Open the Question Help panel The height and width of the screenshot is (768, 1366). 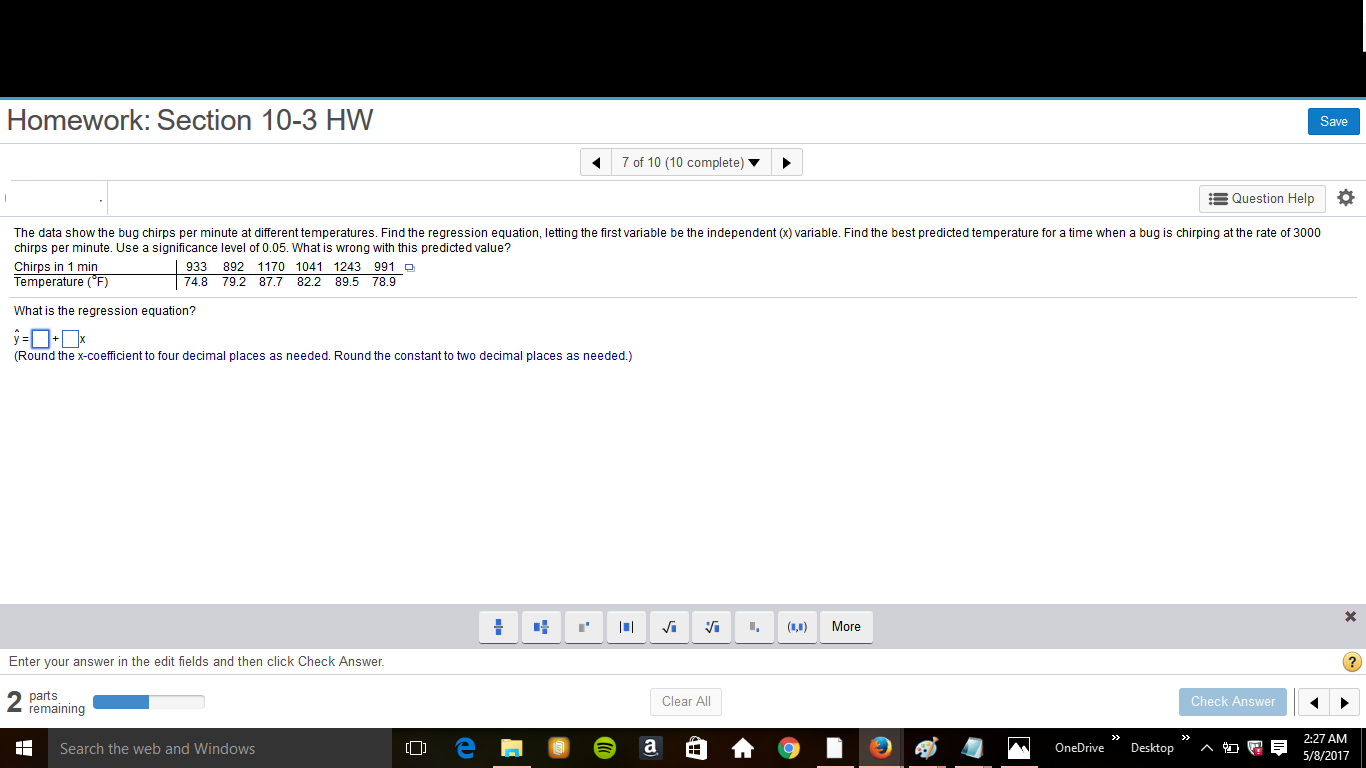click(1262, 198)
